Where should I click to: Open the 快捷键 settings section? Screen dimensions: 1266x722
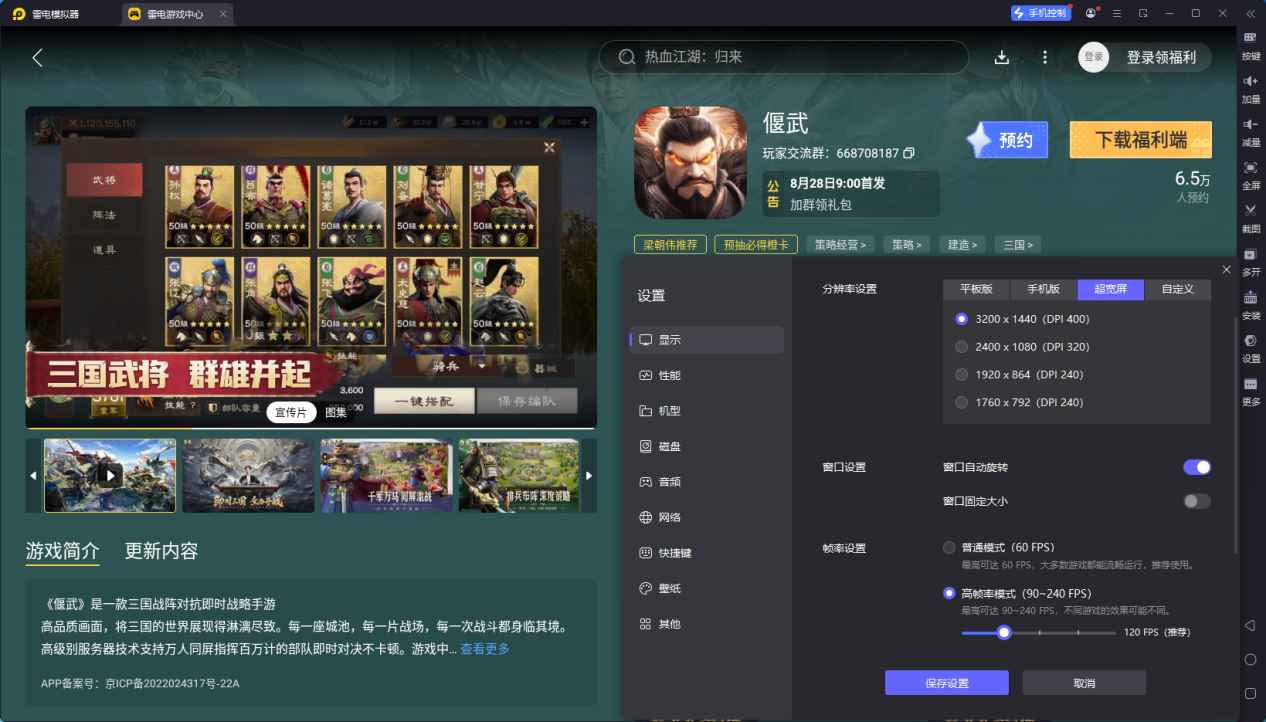pos(707,553)
